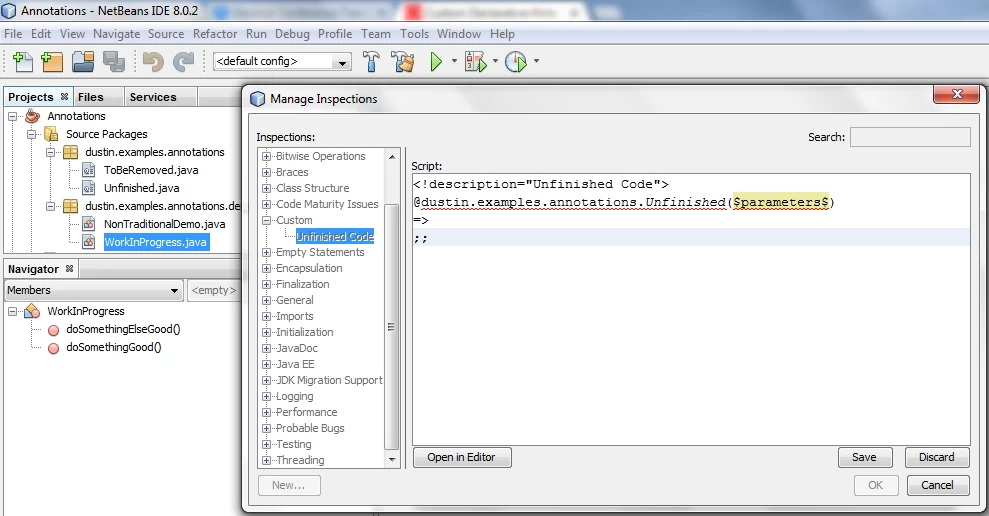Click the inspections list scroll up arrow
Screen dimensions: 989x516
[392, 156]
